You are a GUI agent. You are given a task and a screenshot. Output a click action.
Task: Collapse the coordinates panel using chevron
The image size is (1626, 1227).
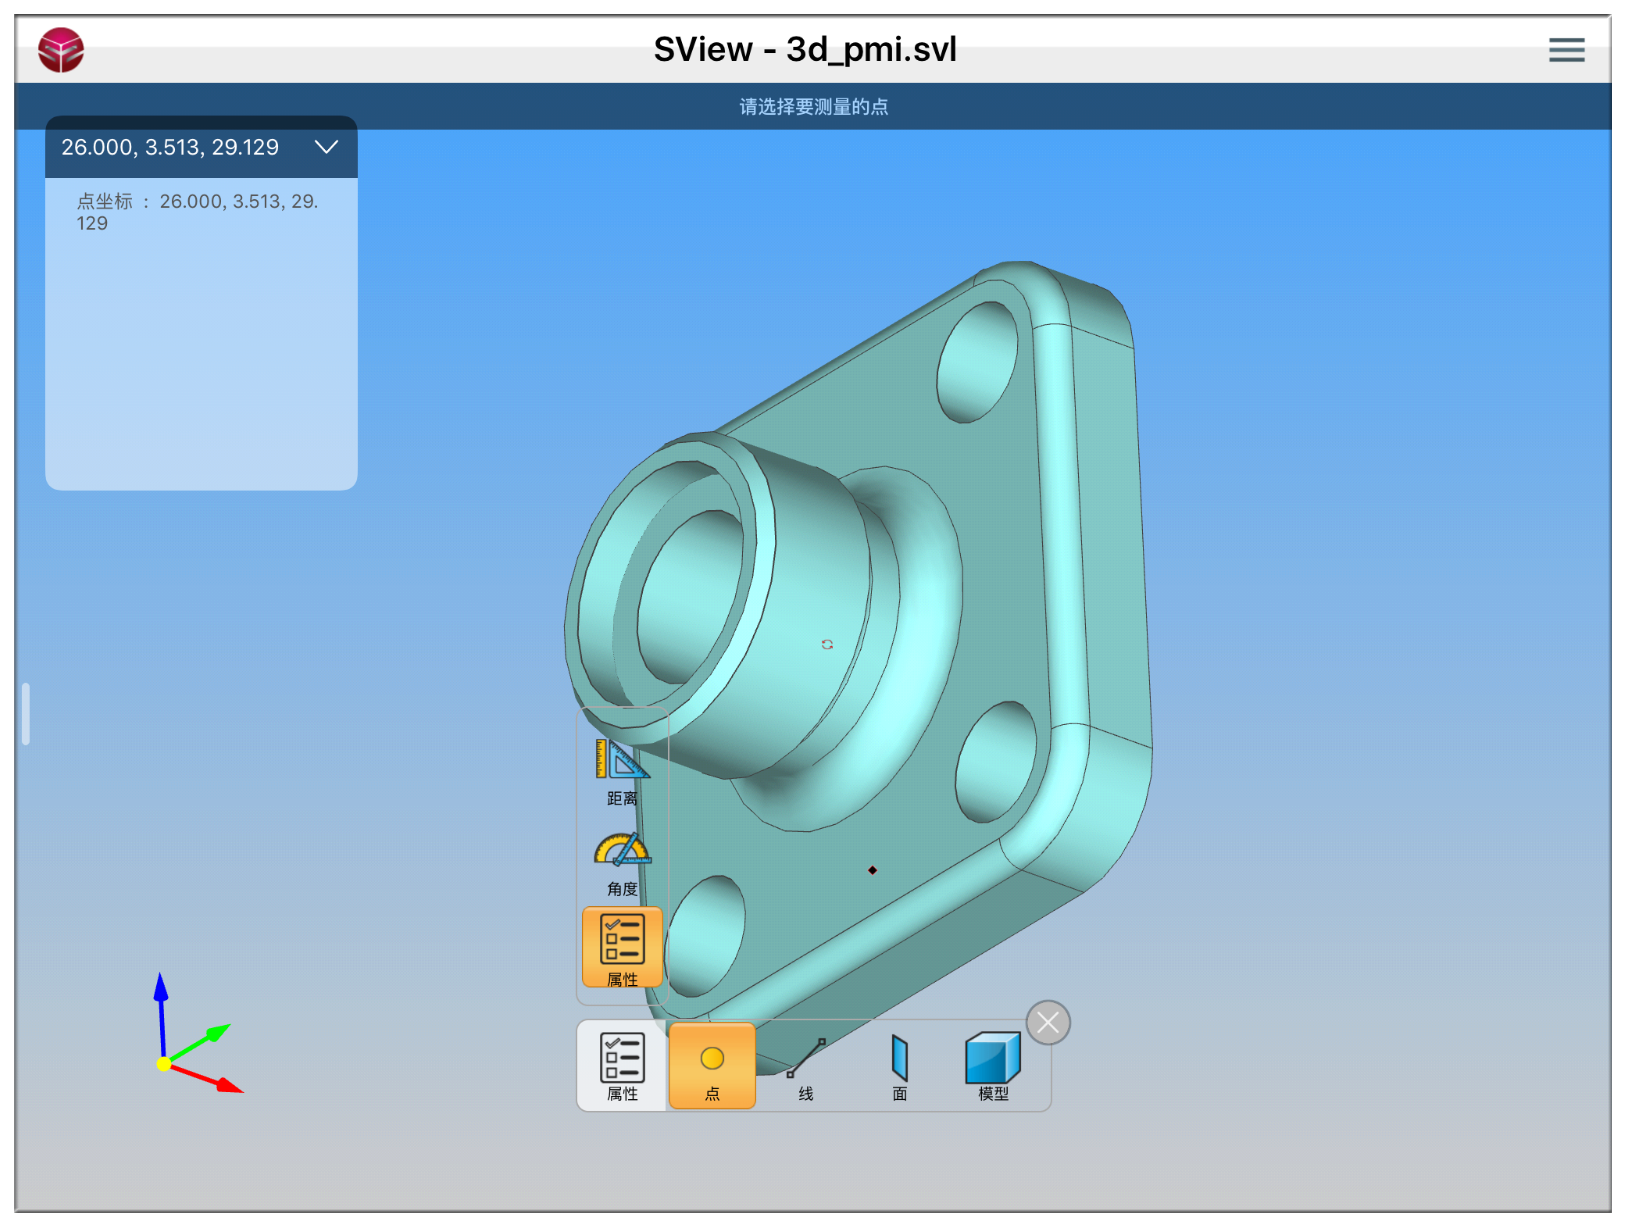pos(326,147)
